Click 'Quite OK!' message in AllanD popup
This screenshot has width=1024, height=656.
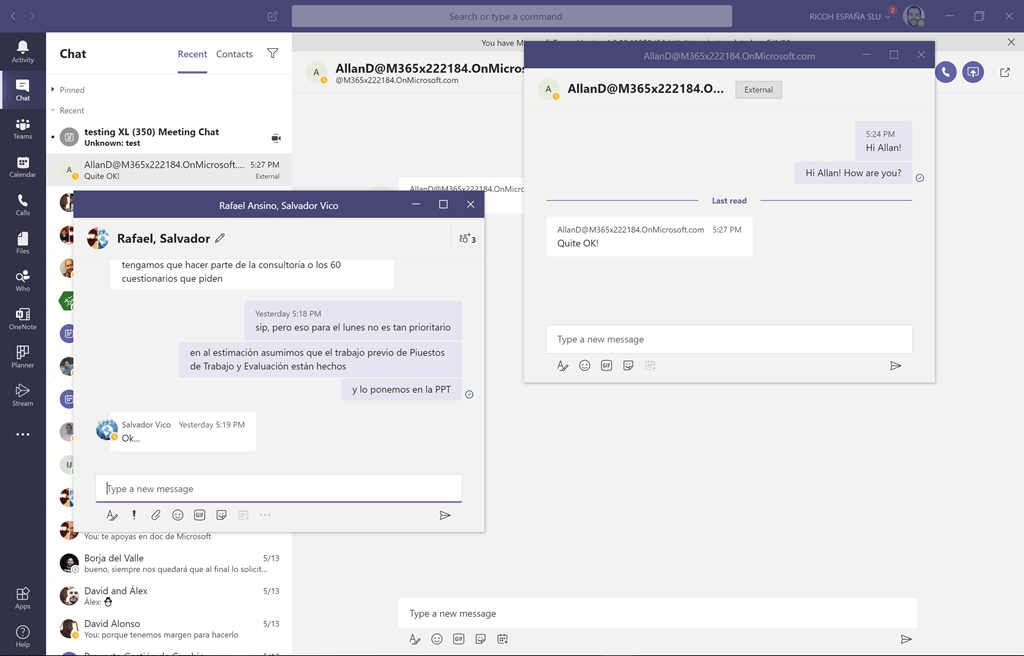[649, 237]
